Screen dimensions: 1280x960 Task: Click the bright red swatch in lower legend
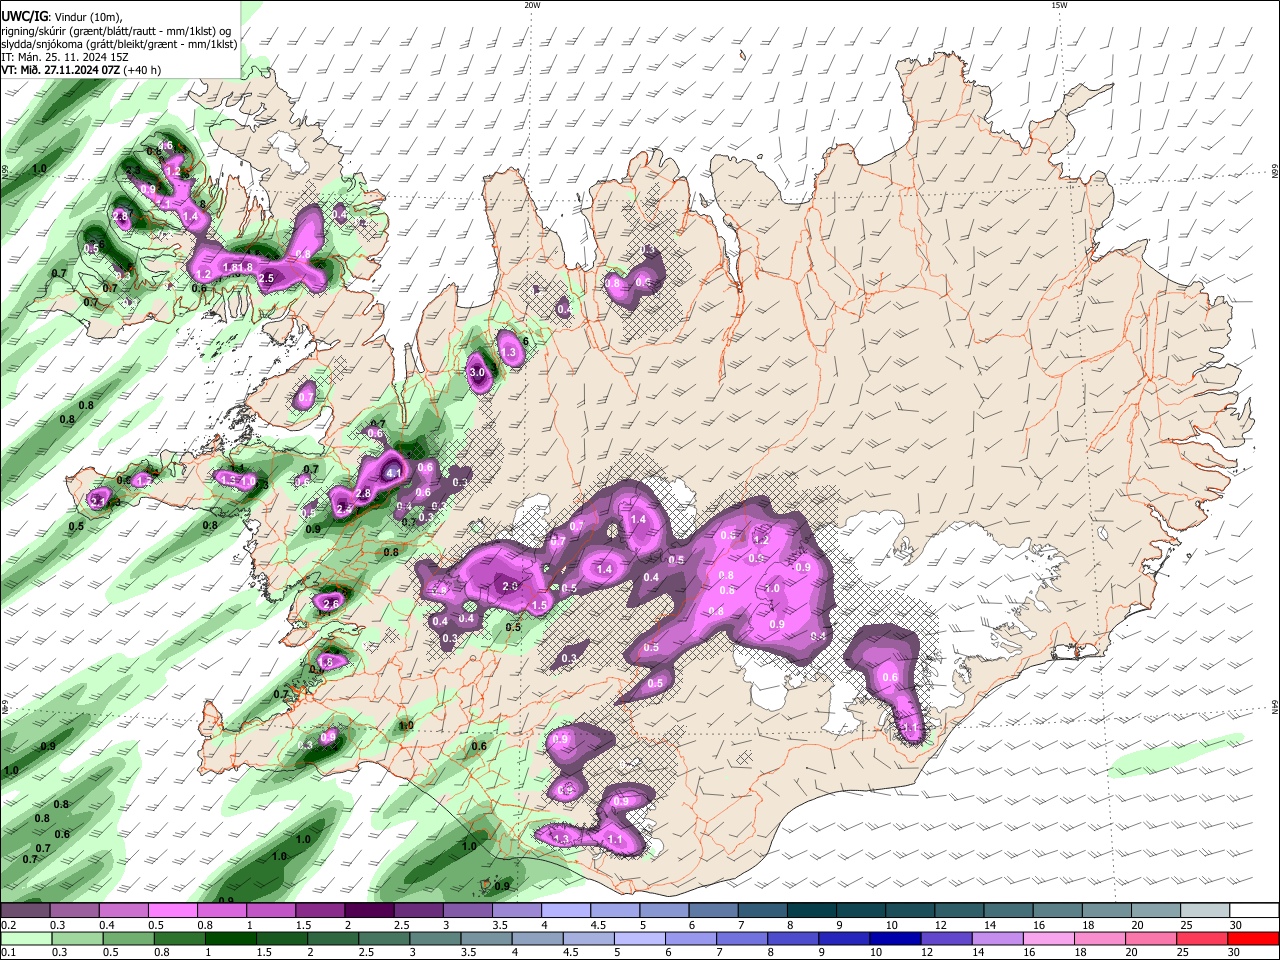[1254, 938]
